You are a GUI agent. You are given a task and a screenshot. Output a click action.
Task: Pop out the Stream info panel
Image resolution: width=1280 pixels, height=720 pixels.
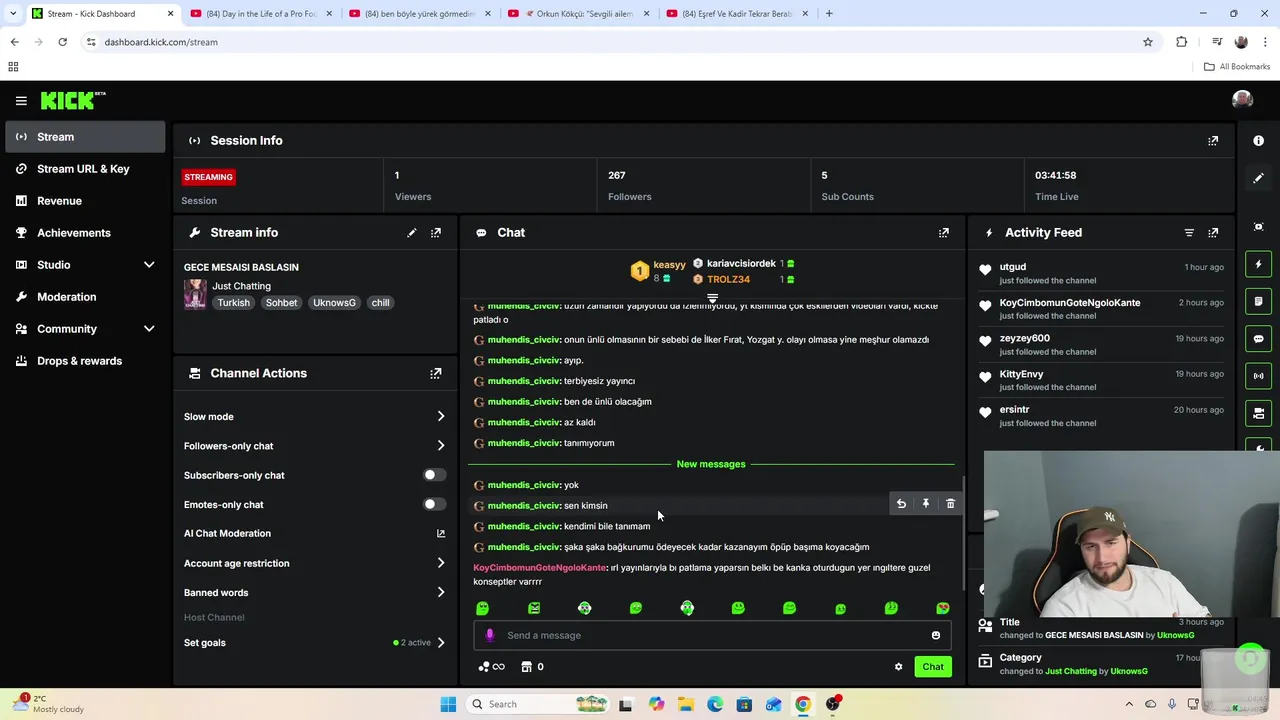coord(436,233)
